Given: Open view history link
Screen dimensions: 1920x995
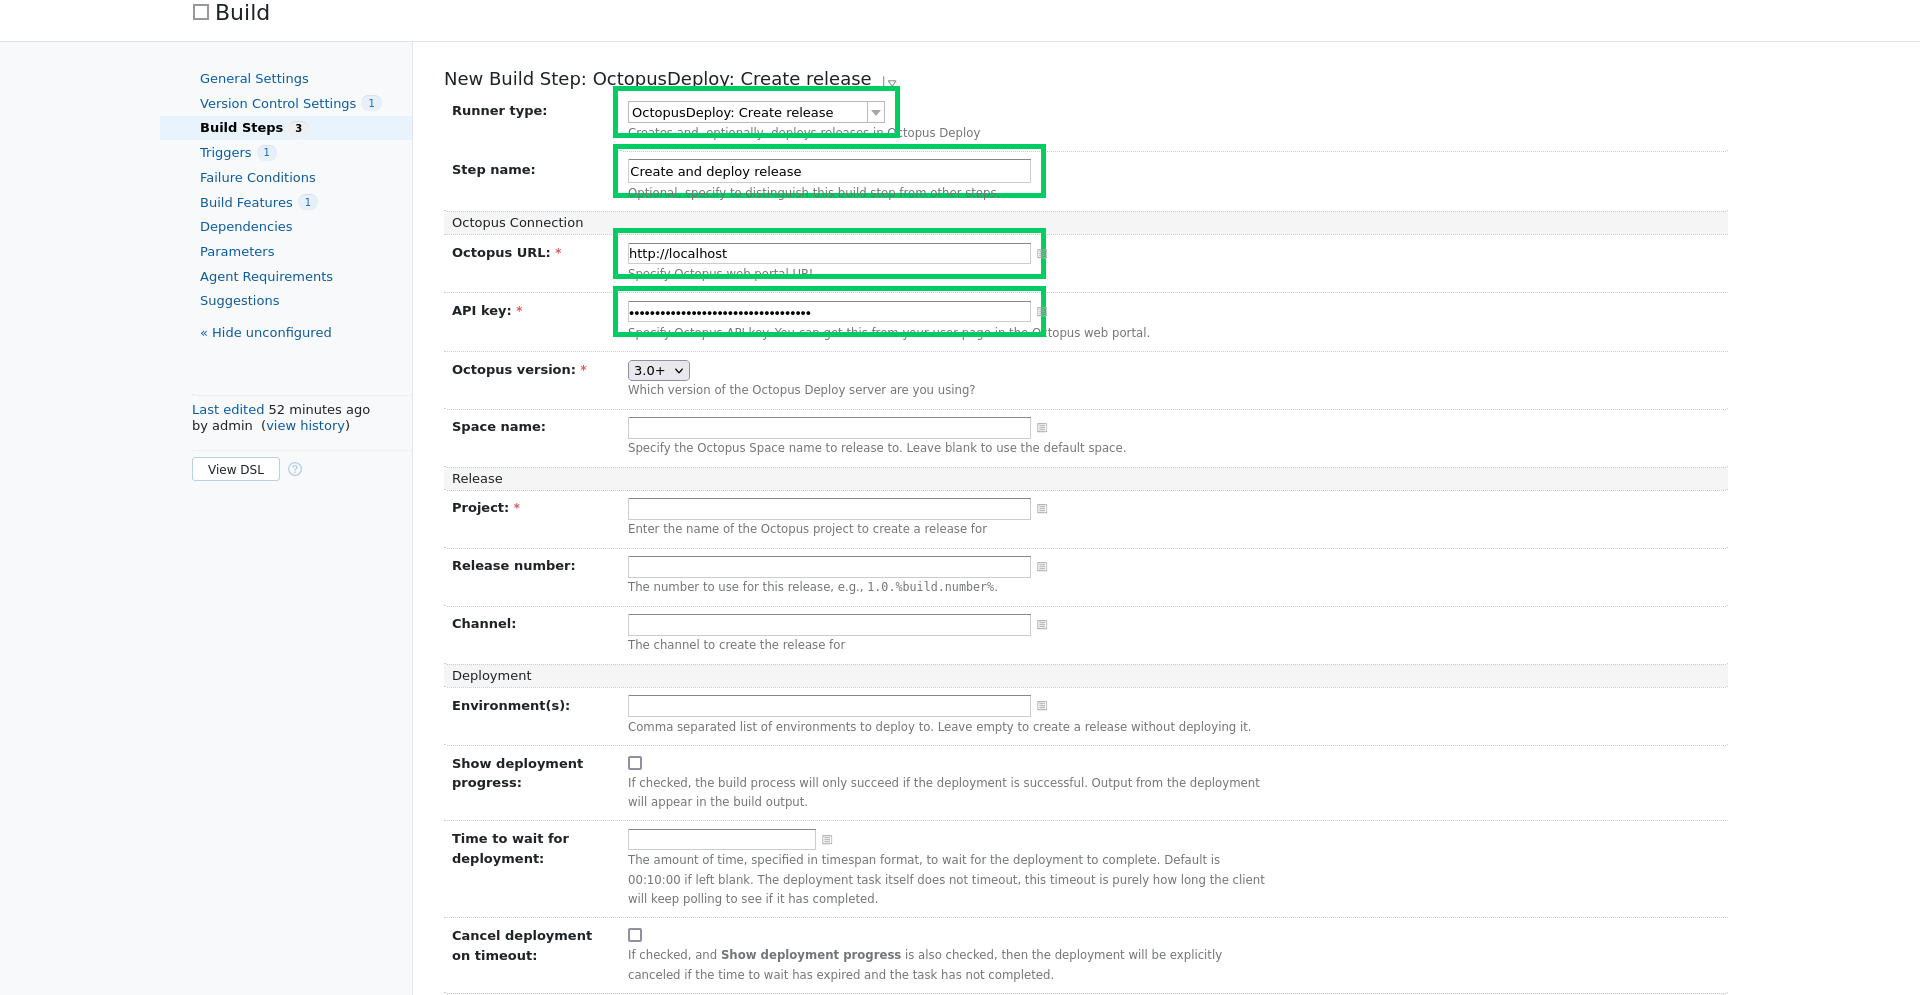Looking at the screenshot, I should [x=306, y=425].
